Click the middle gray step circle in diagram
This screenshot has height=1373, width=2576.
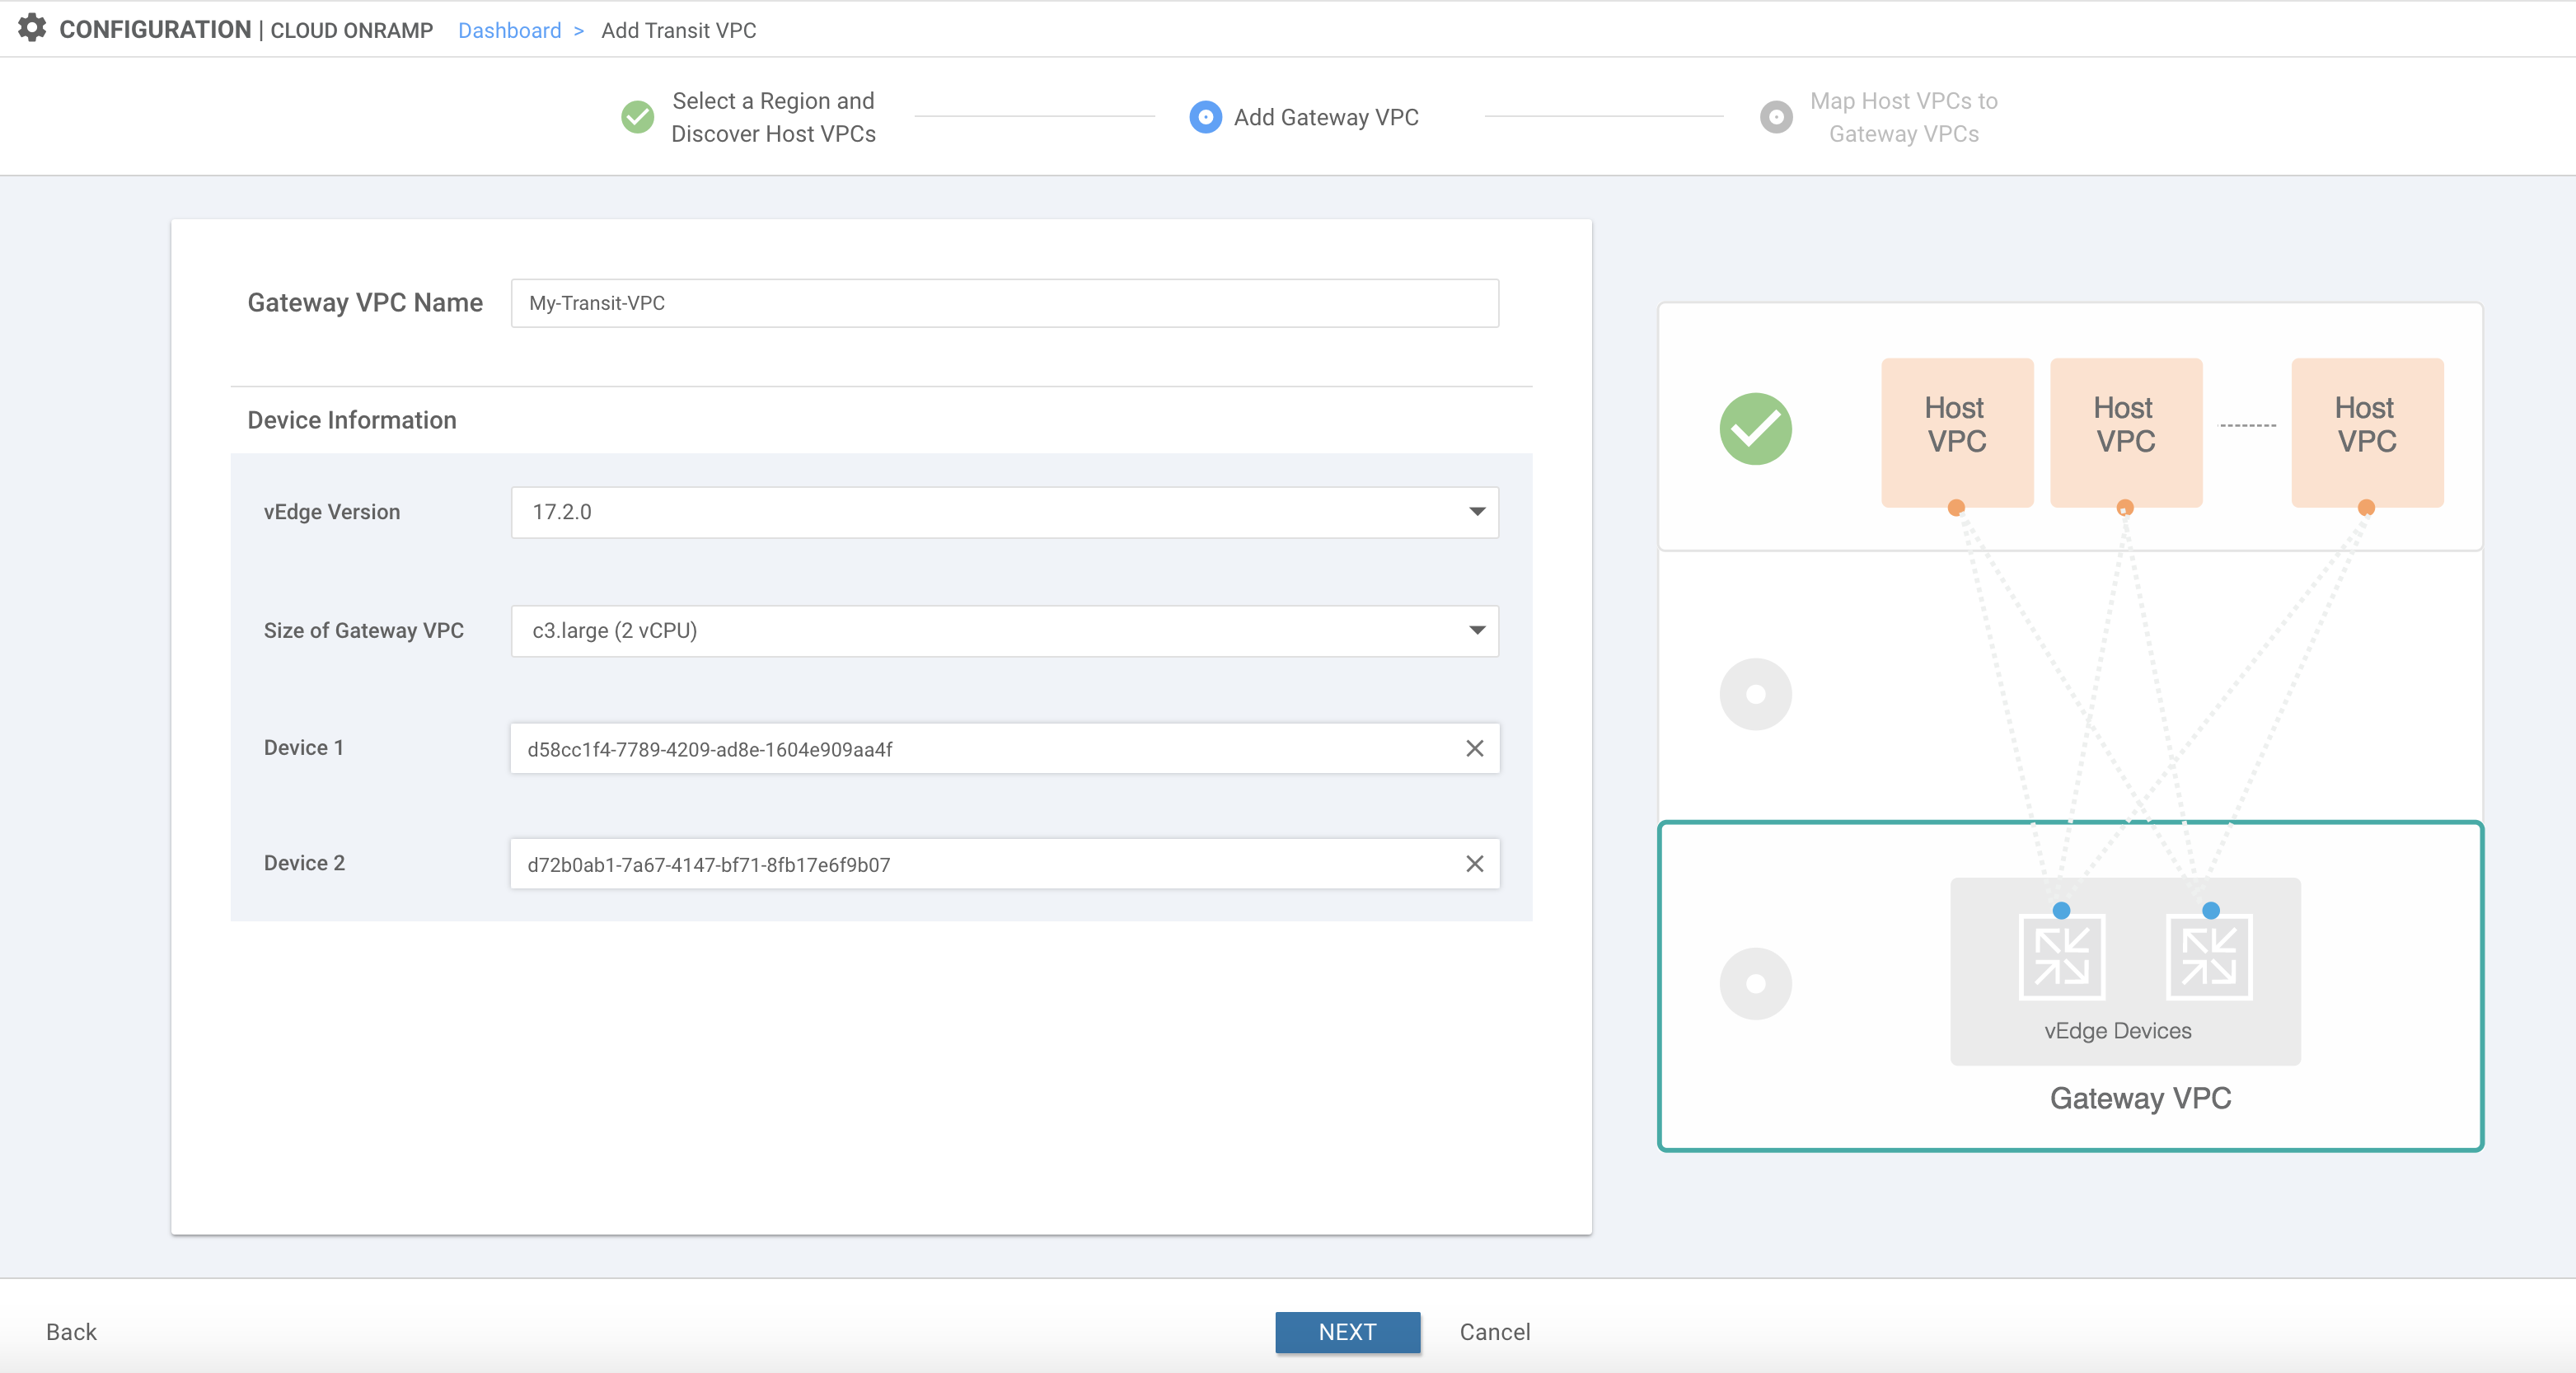[x=1755, y=694]
